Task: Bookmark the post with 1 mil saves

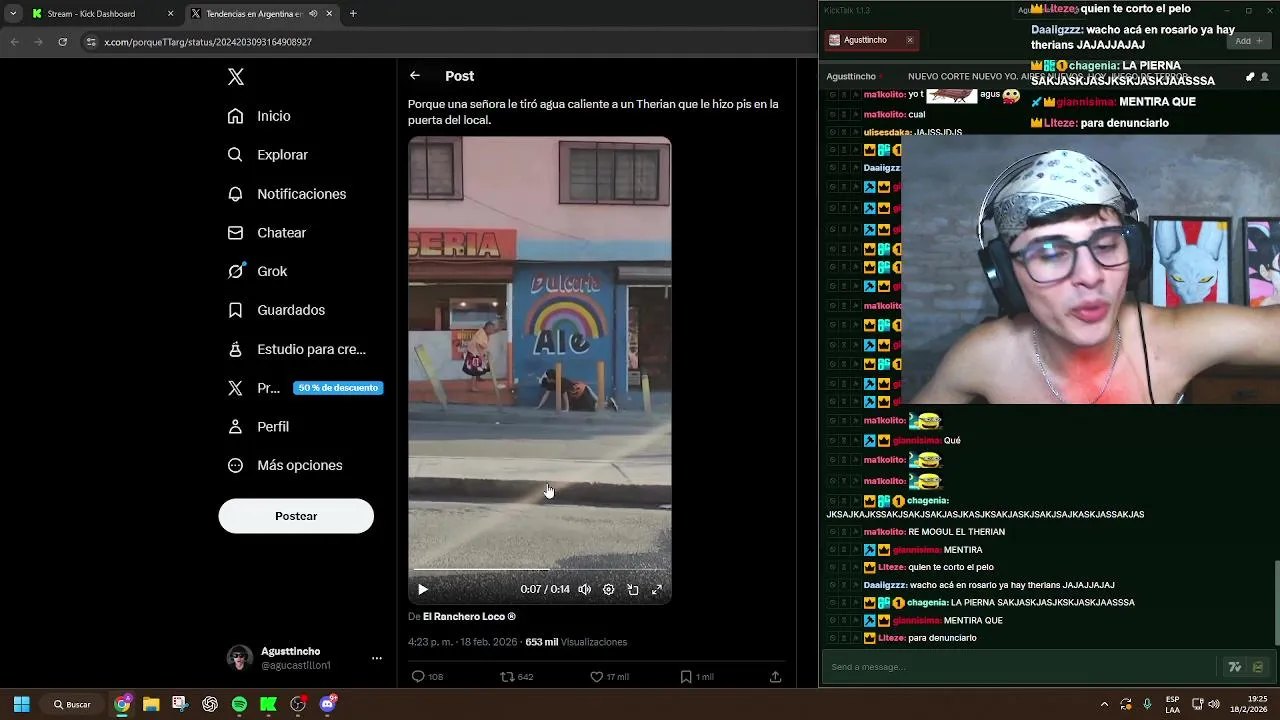Action: 697,677
